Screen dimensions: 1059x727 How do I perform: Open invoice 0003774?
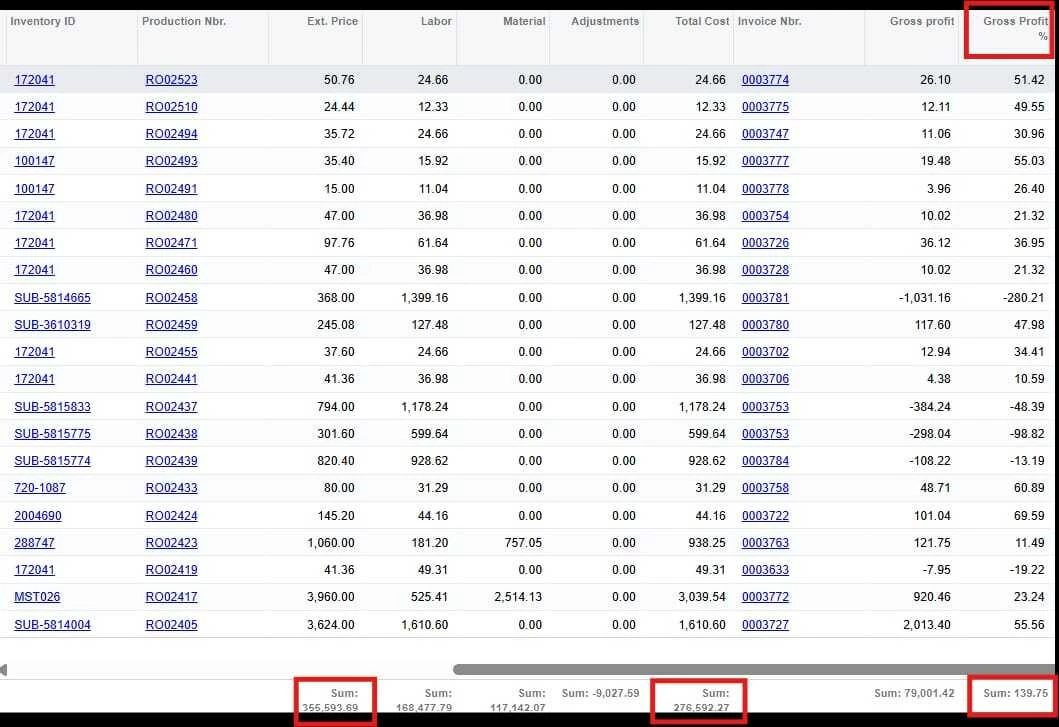[x=765, y=80]
